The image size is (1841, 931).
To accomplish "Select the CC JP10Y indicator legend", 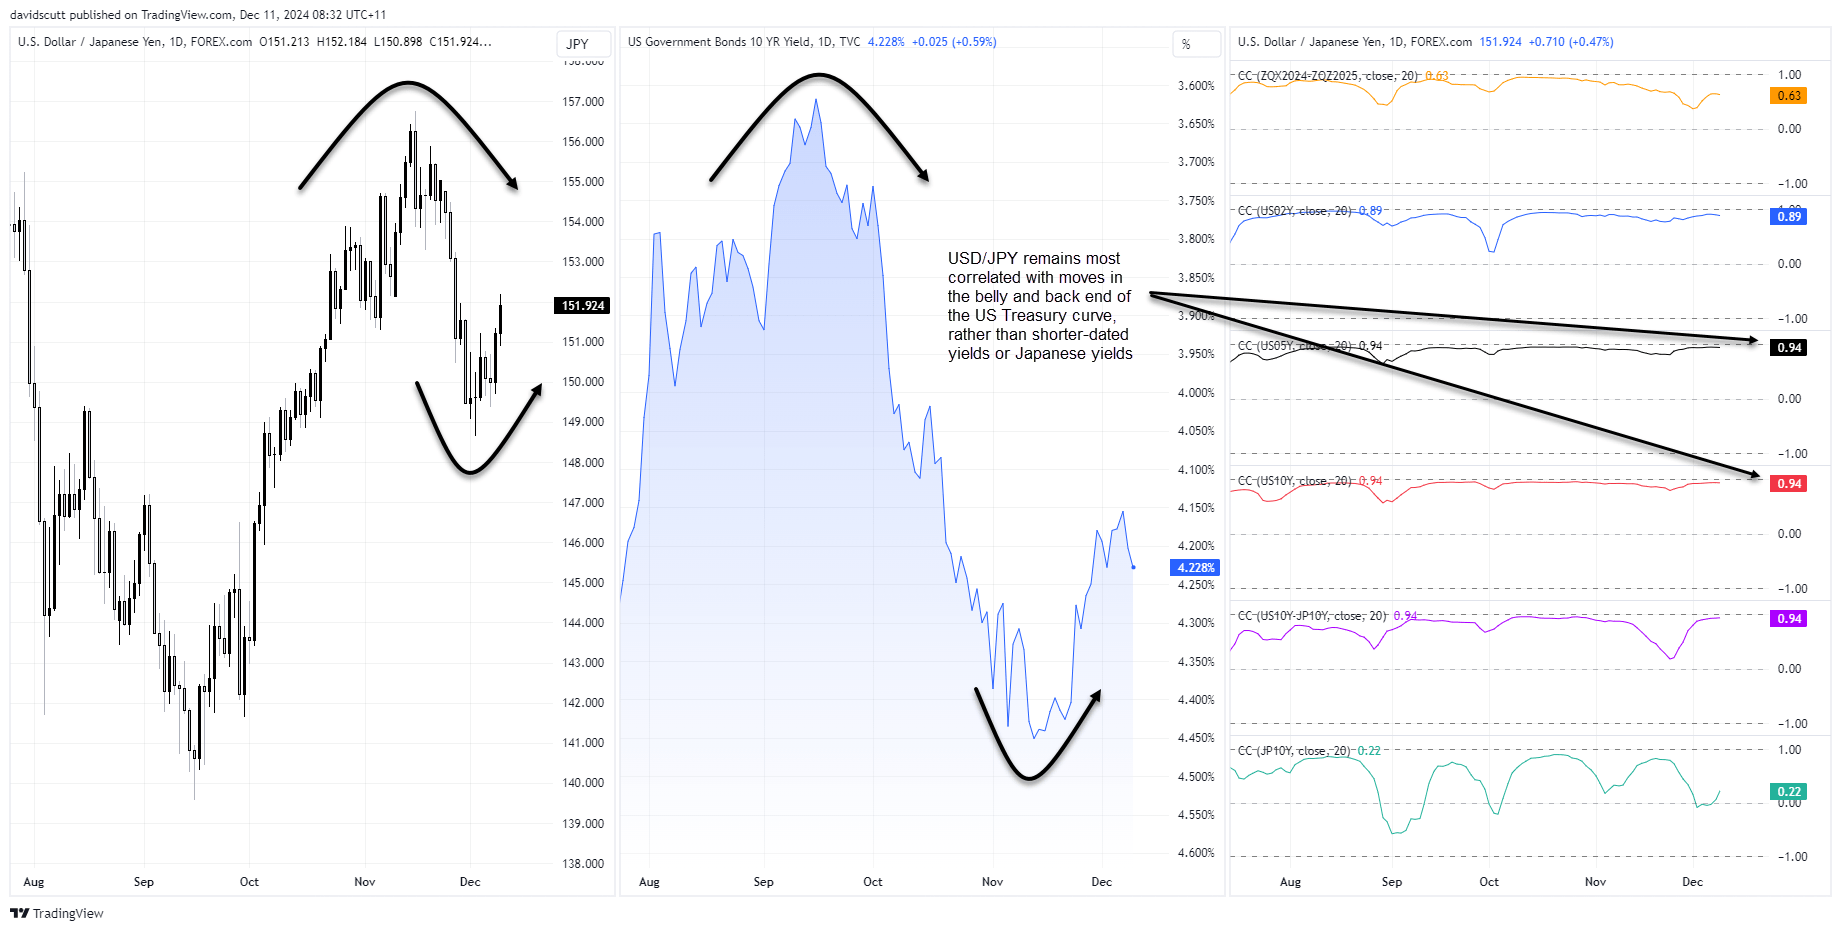I will tap(1309, 751).
